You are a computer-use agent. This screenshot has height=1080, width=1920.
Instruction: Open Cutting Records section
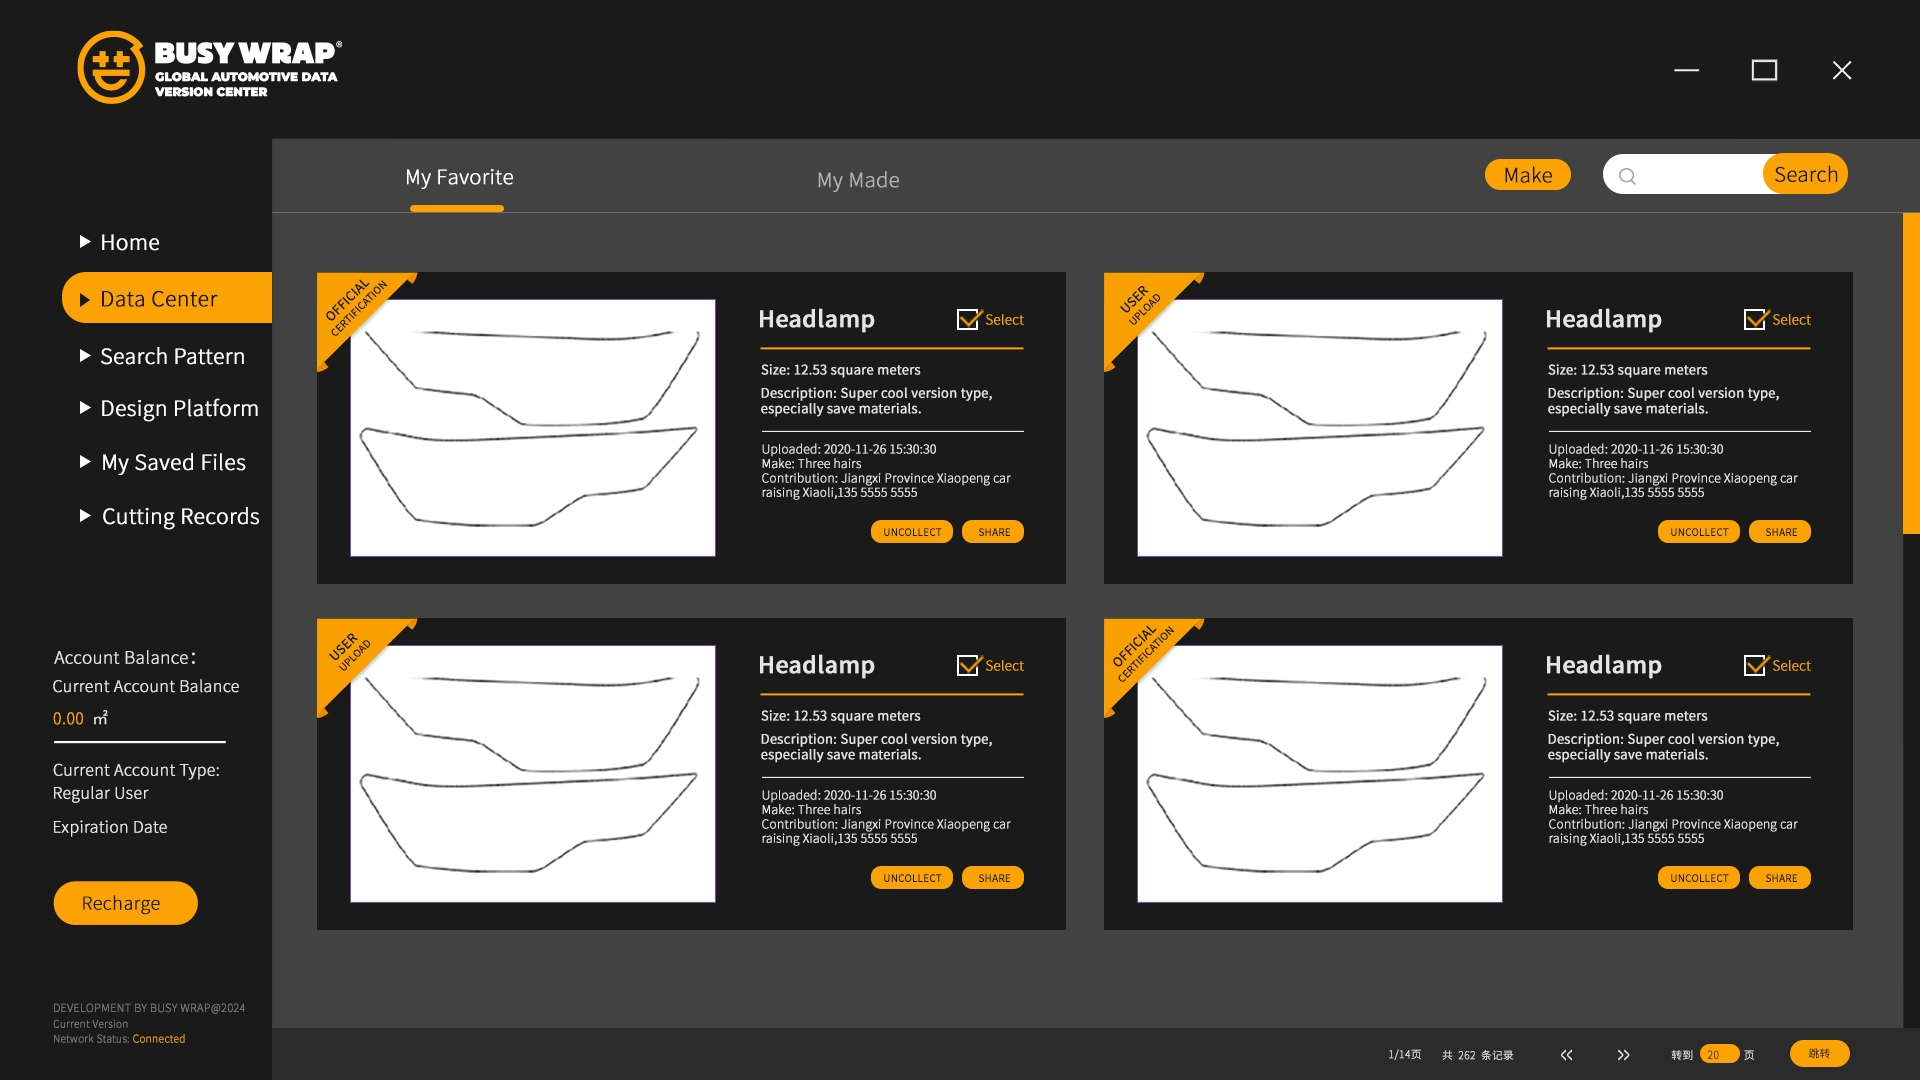(180, 516)
